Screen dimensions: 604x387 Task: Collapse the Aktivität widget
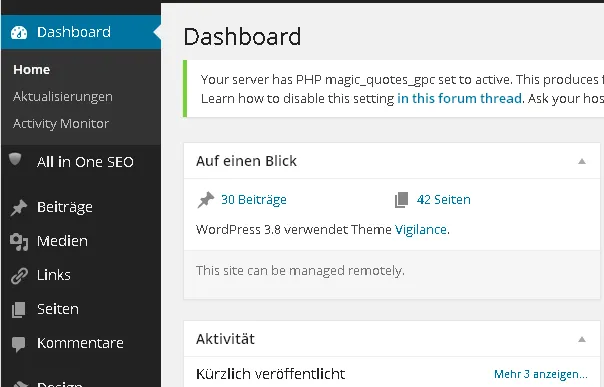[582, 339]
